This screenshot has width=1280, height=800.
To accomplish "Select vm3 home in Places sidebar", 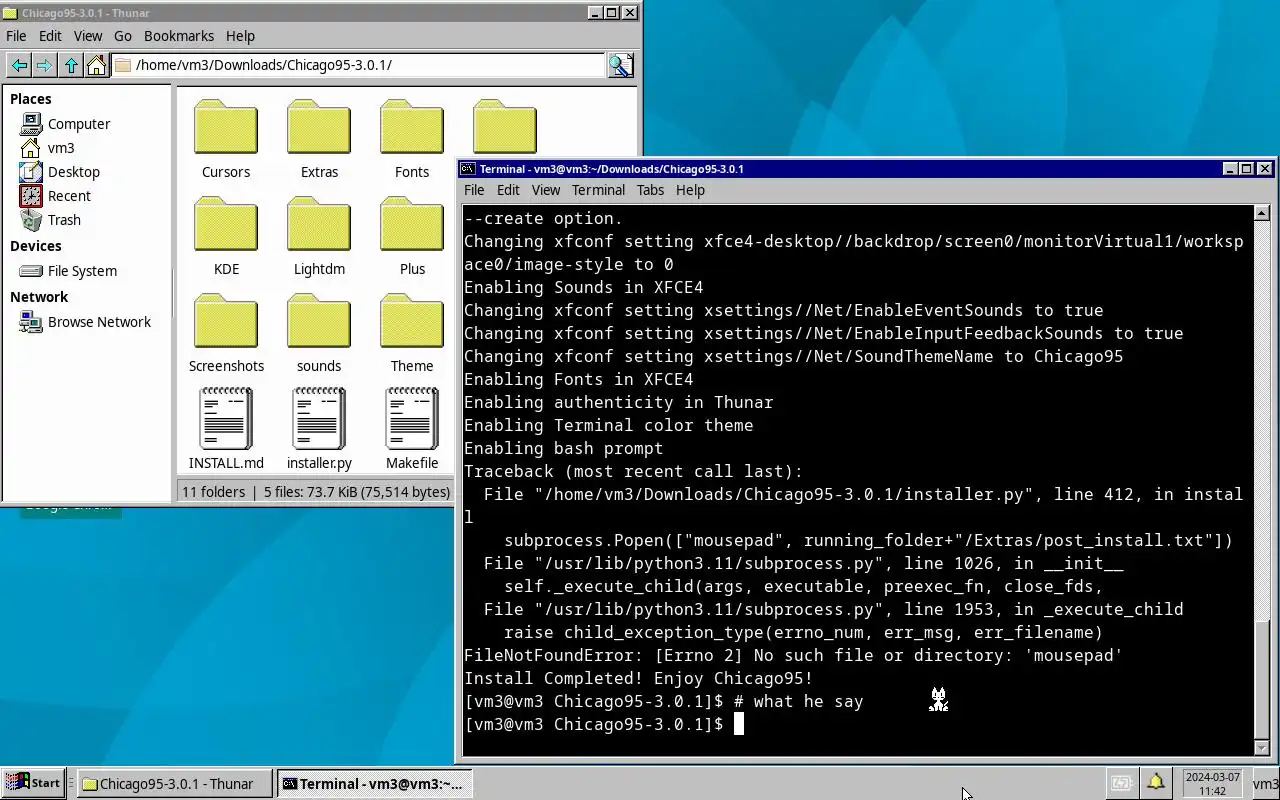I will tap(47, 148).
